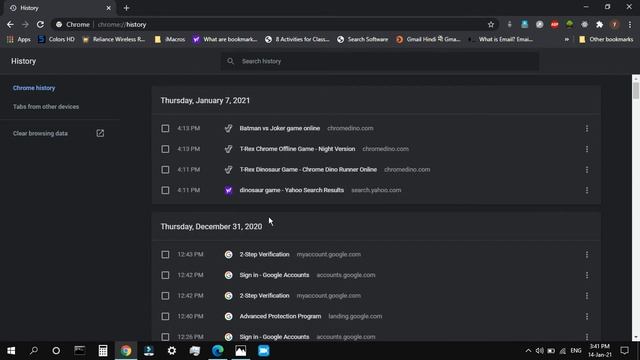Open T-Rex Dinosaur Game Chrome Dino Runner link
This screenshot has width=640, height=360.
(x=308, y=169)
